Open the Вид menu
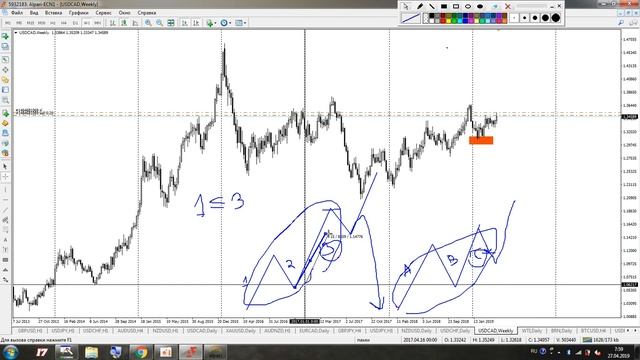This screenshot has width=640, height=360. [x=34, y=13]
